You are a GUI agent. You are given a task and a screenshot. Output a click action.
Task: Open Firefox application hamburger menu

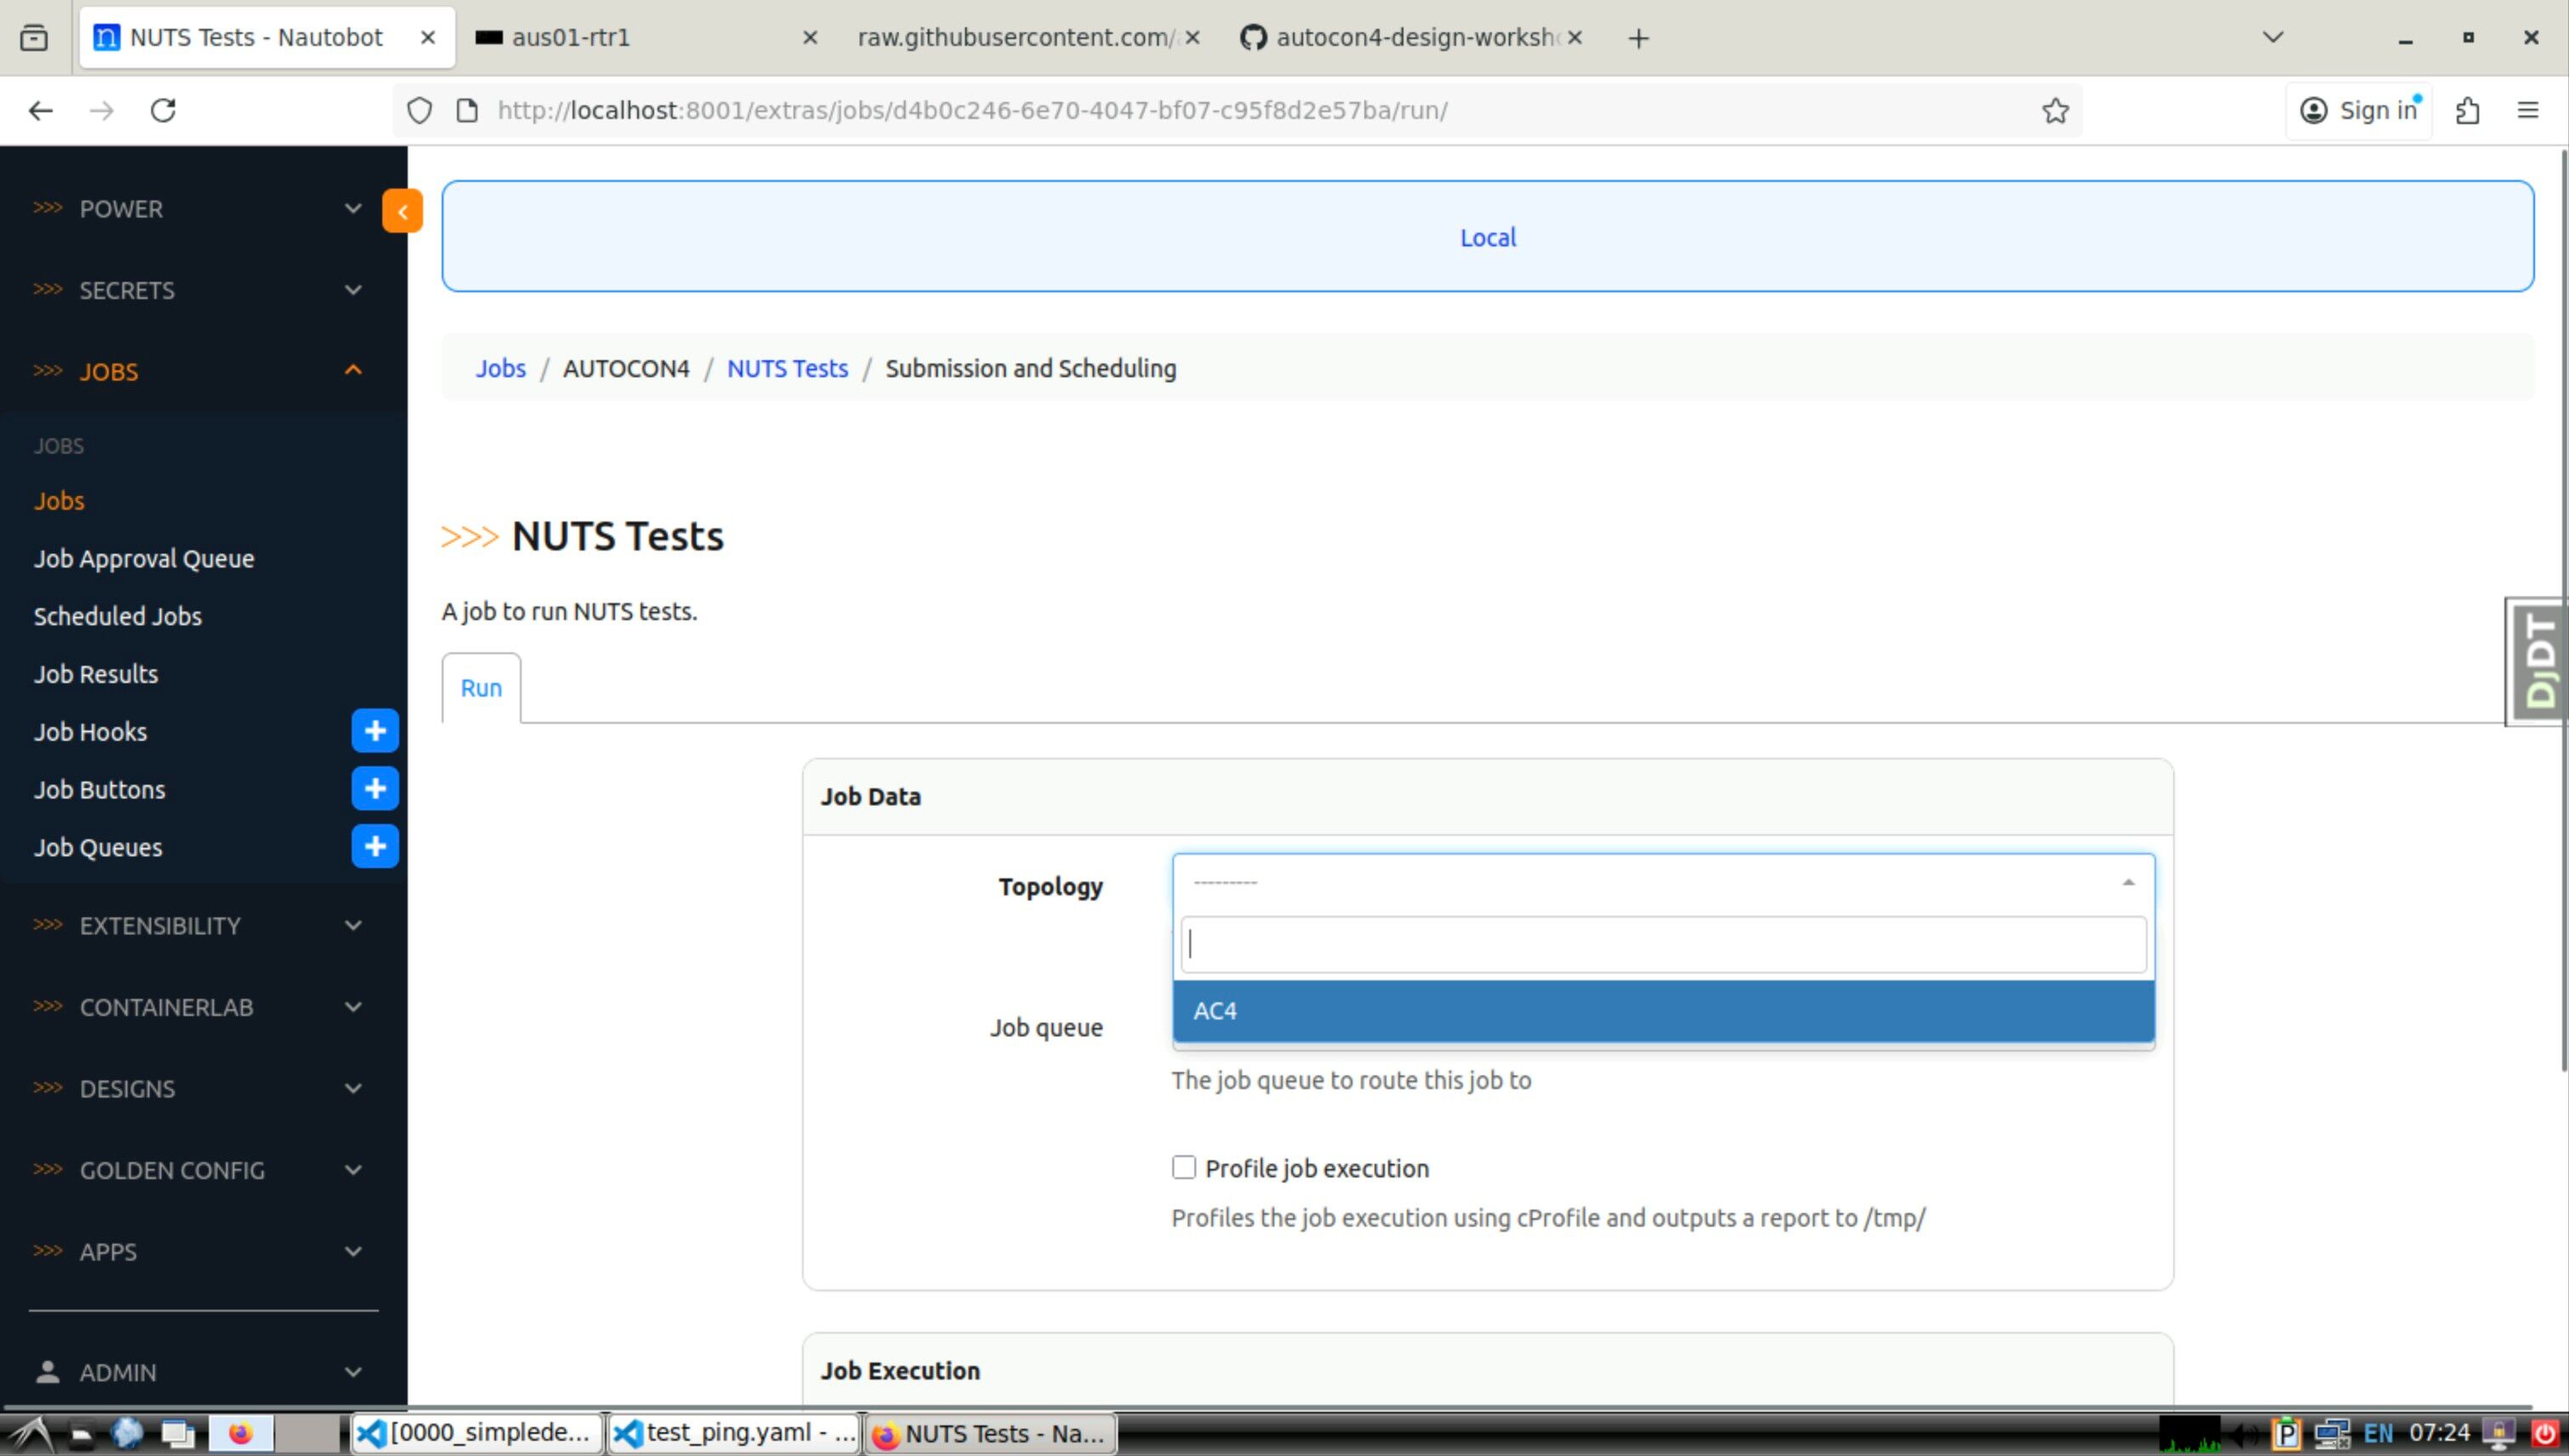click(x=2527, y=110)
